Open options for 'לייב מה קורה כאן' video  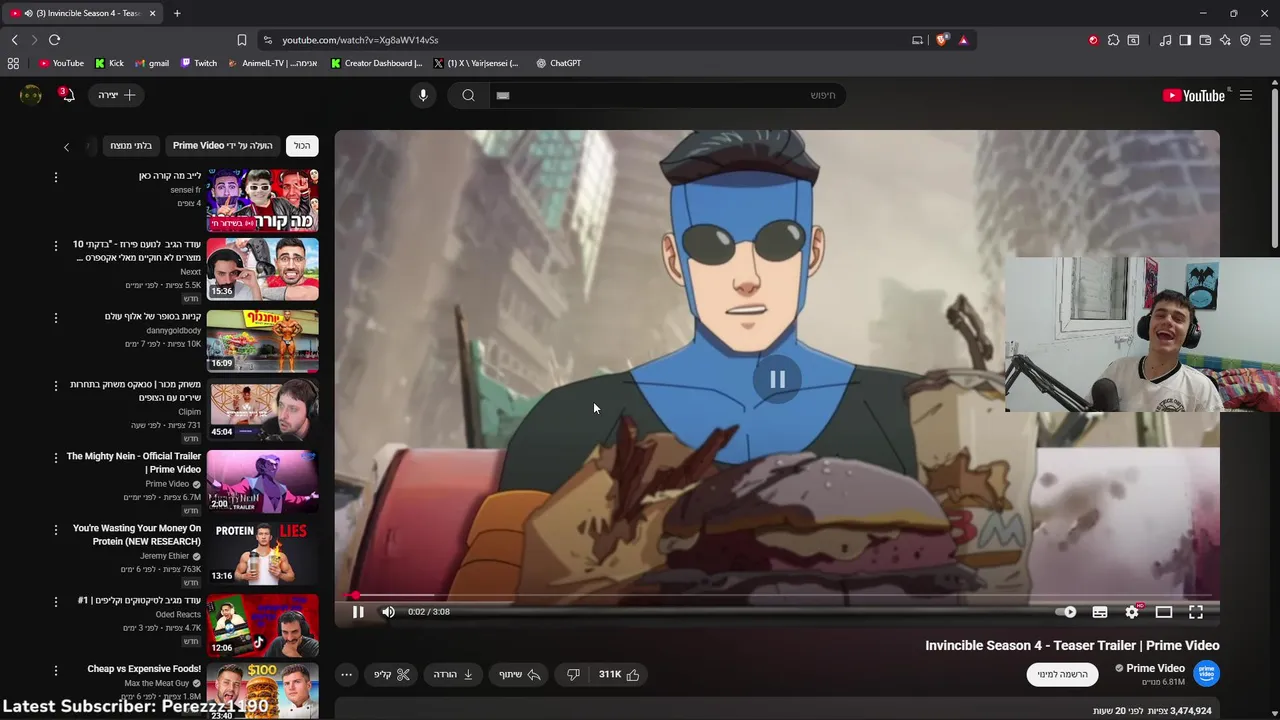(x=56, y=177)
